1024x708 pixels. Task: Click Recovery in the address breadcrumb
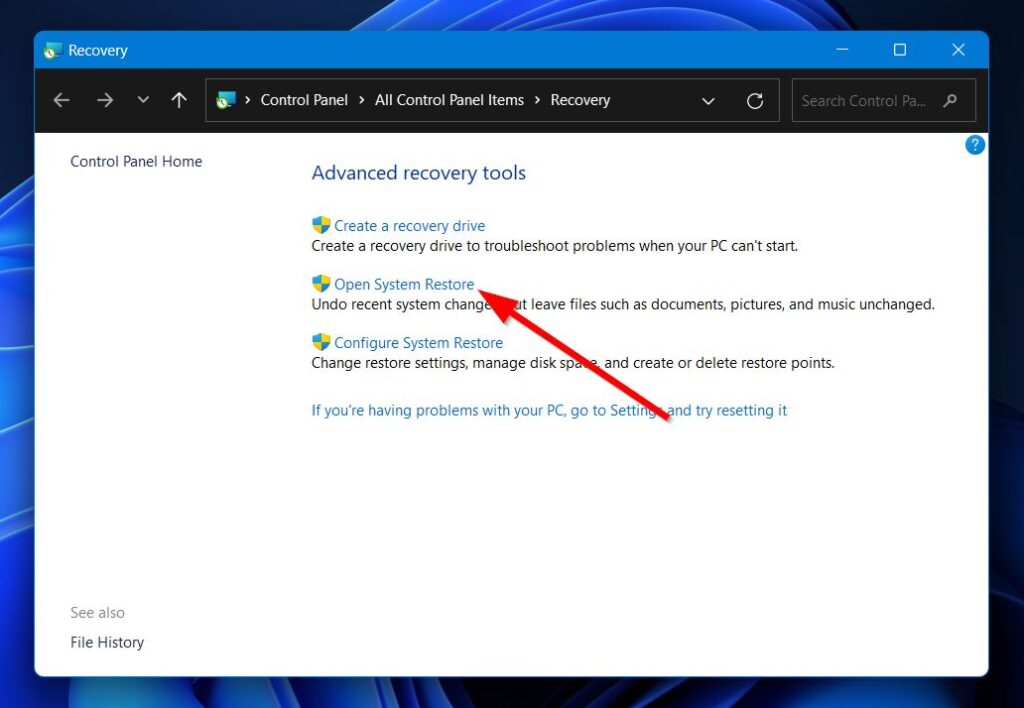(580, 100)
